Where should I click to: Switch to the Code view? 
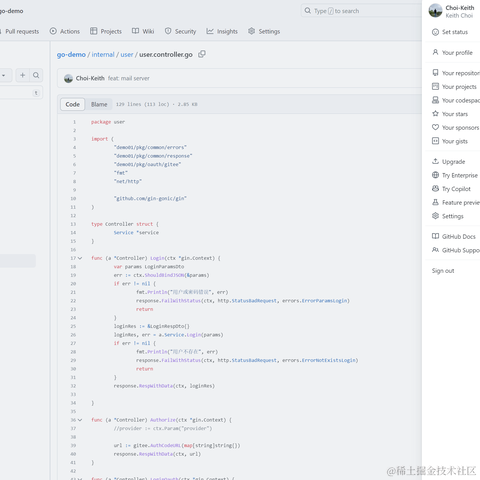point(73,104)
